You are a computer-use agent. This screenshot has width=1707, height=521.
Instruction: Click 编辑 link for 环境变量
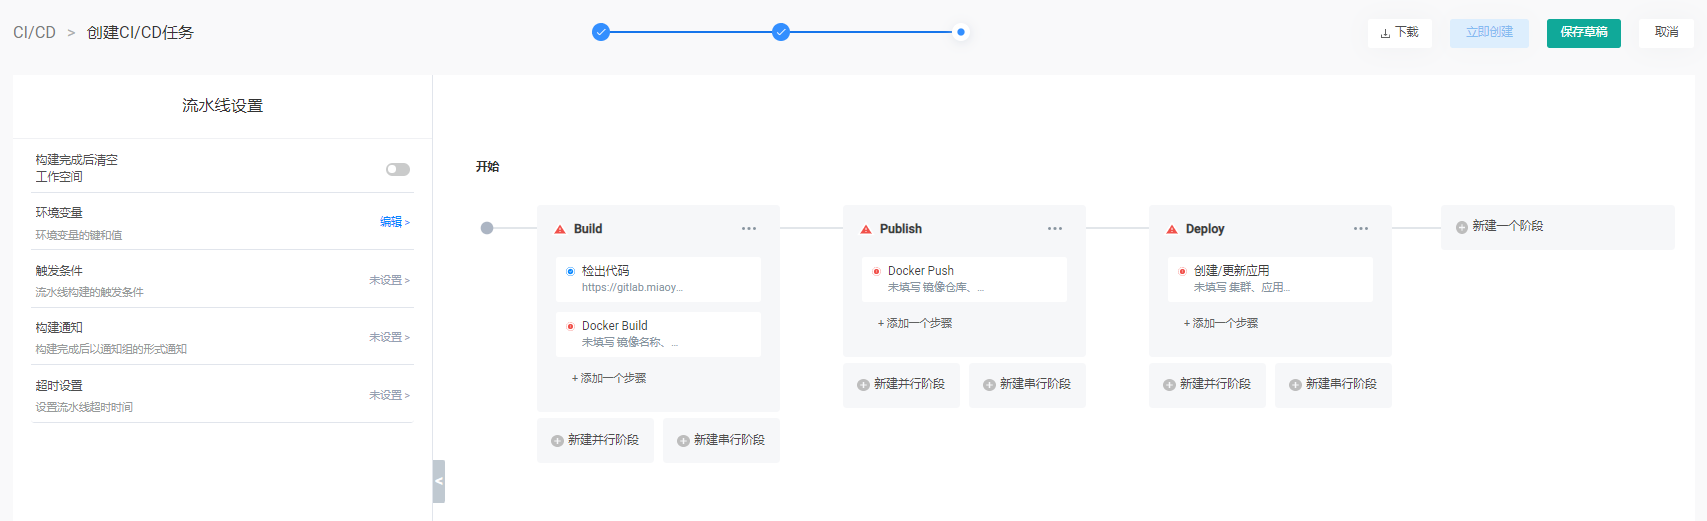tap(393, 222)
